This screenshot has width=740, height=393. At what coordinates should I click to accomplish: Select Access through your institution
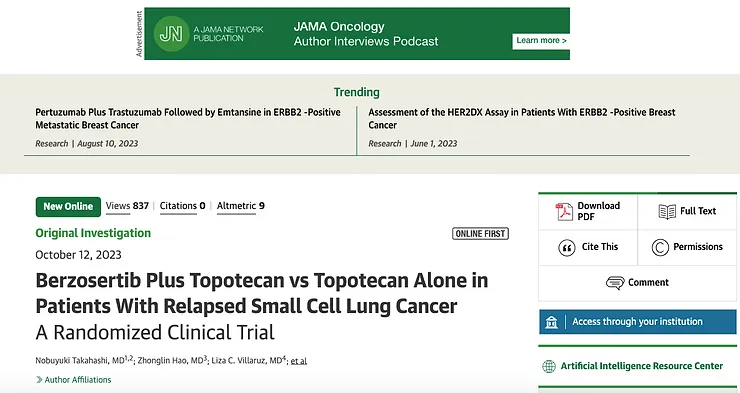(x=637, y=322)
